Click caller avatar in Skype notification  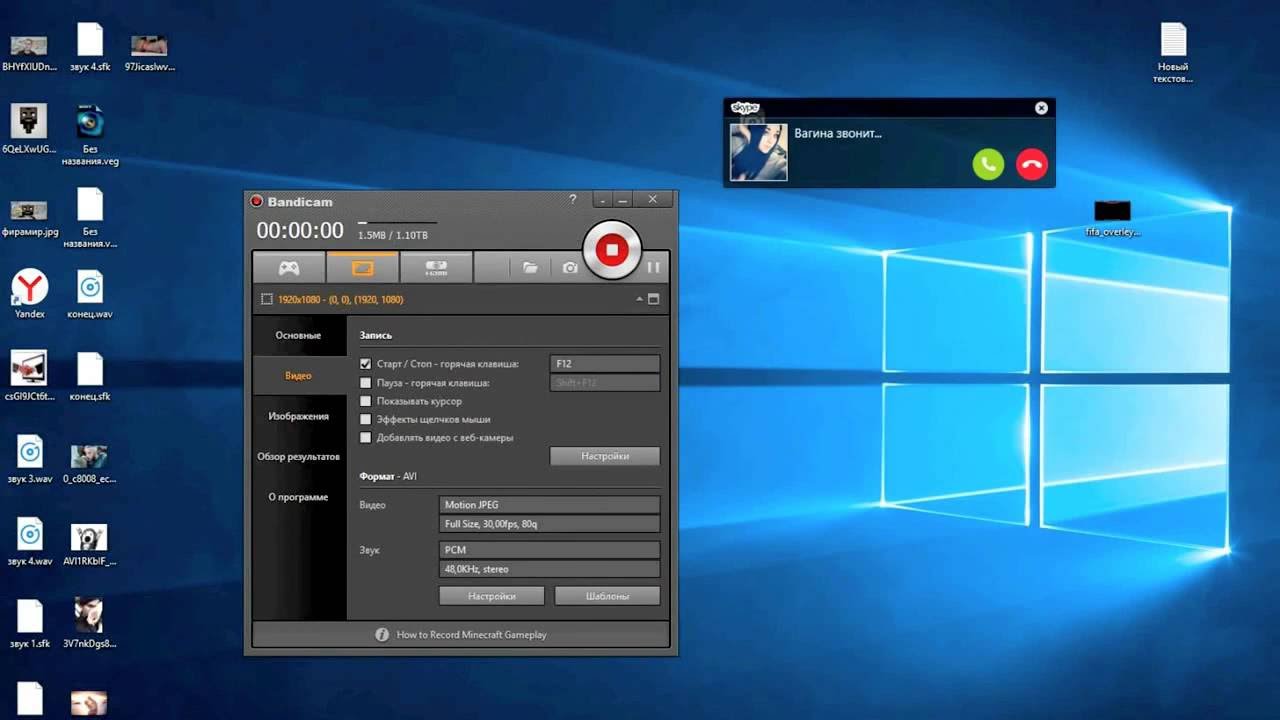point(758,152)
